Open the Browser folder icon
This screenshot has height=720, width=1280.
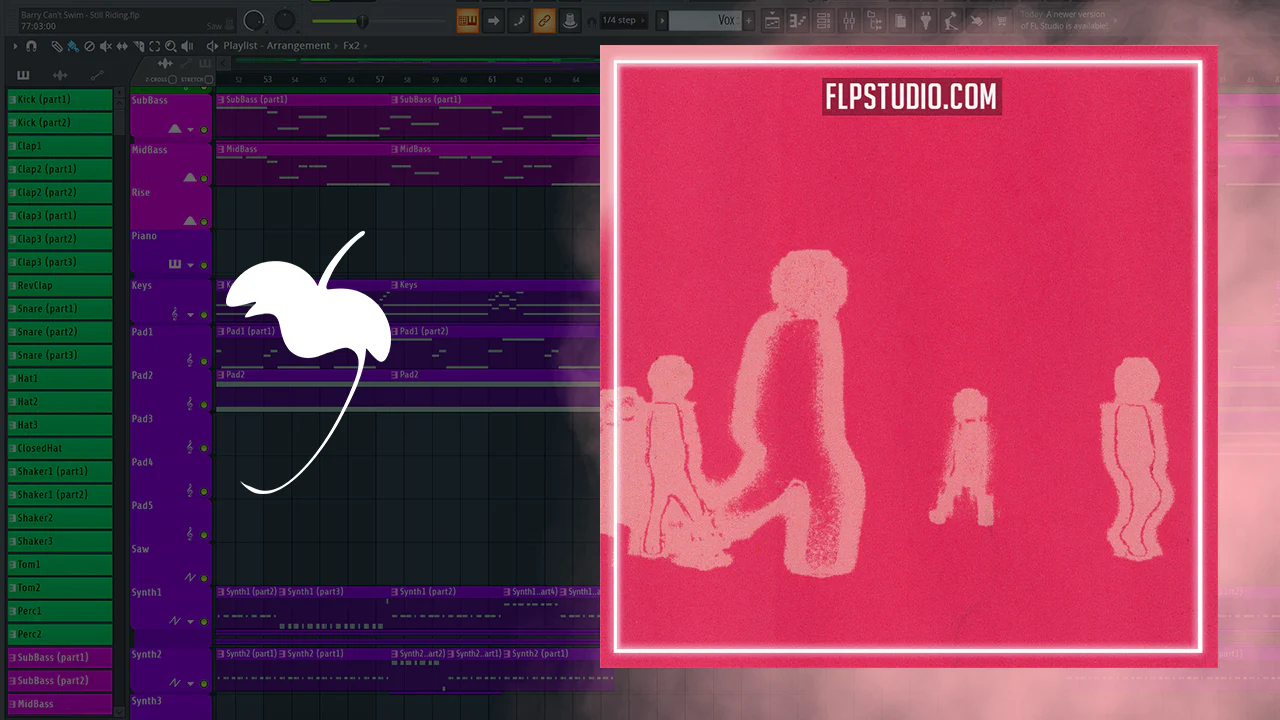coord(874,20)
